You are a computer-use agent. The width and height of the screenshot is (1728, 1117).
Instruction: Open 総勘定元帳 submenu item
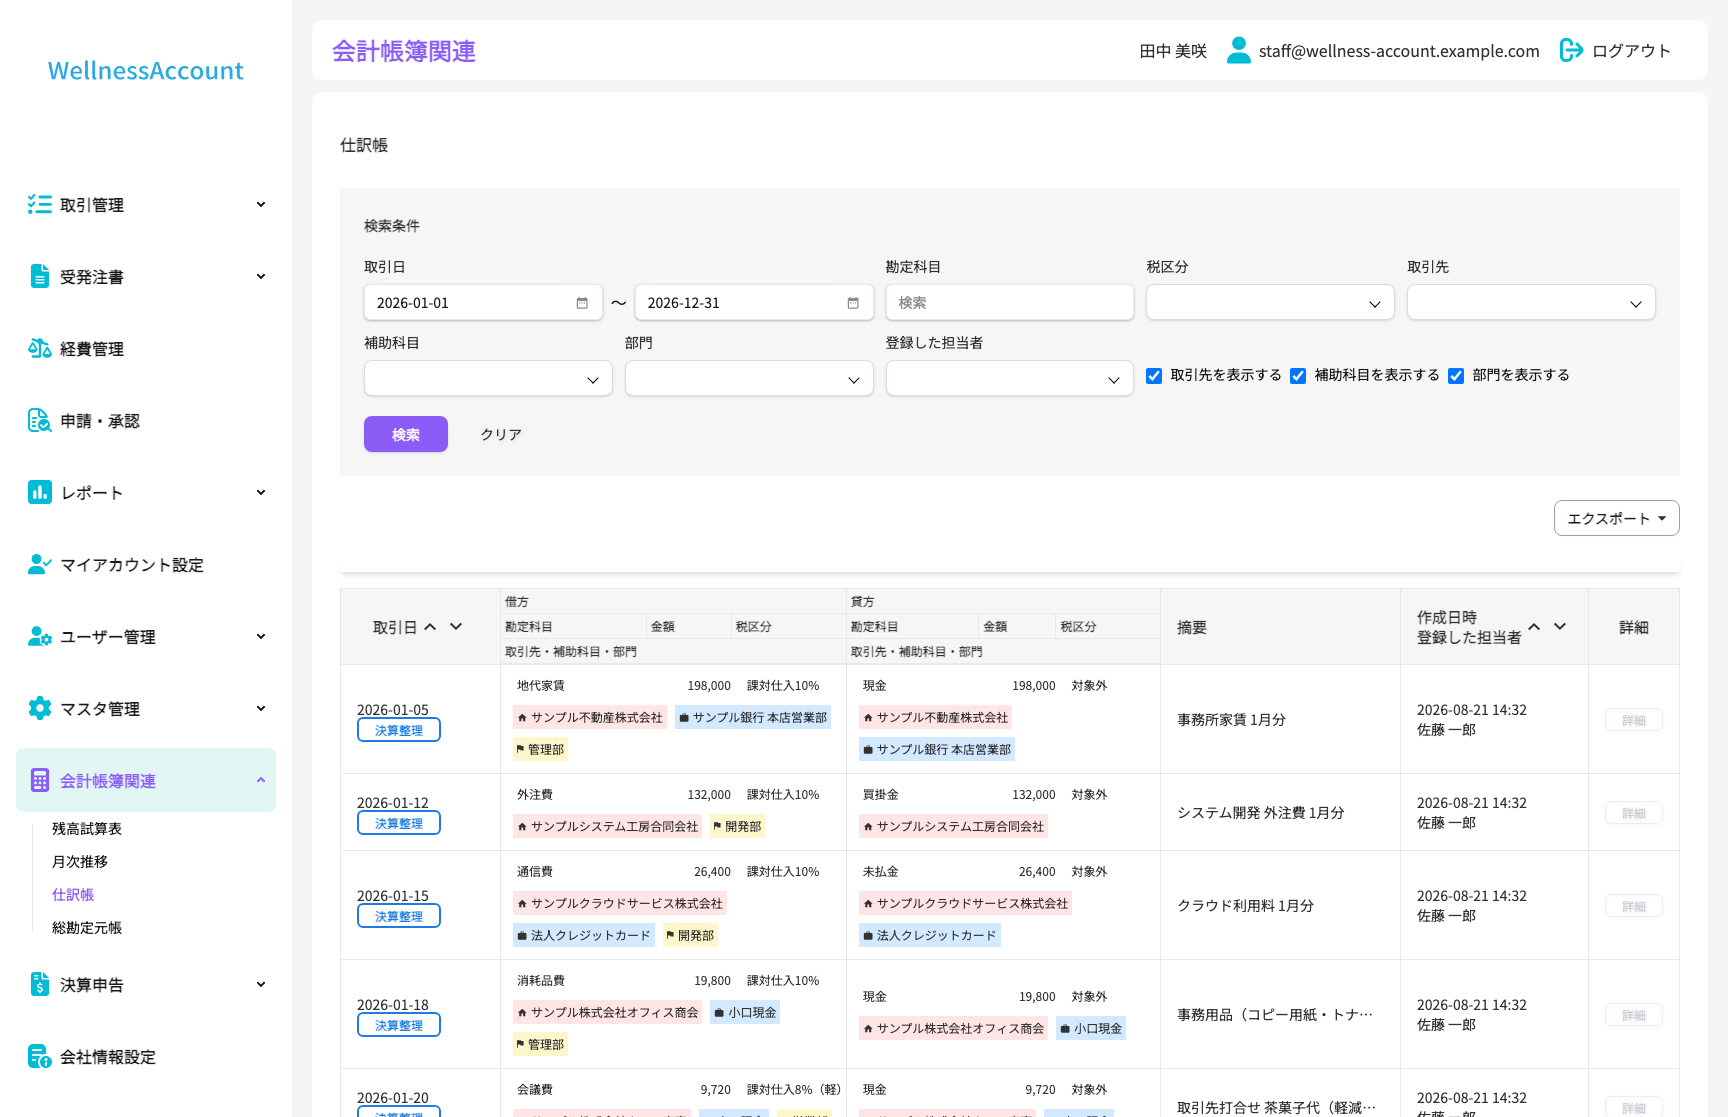tap(87, 928)
